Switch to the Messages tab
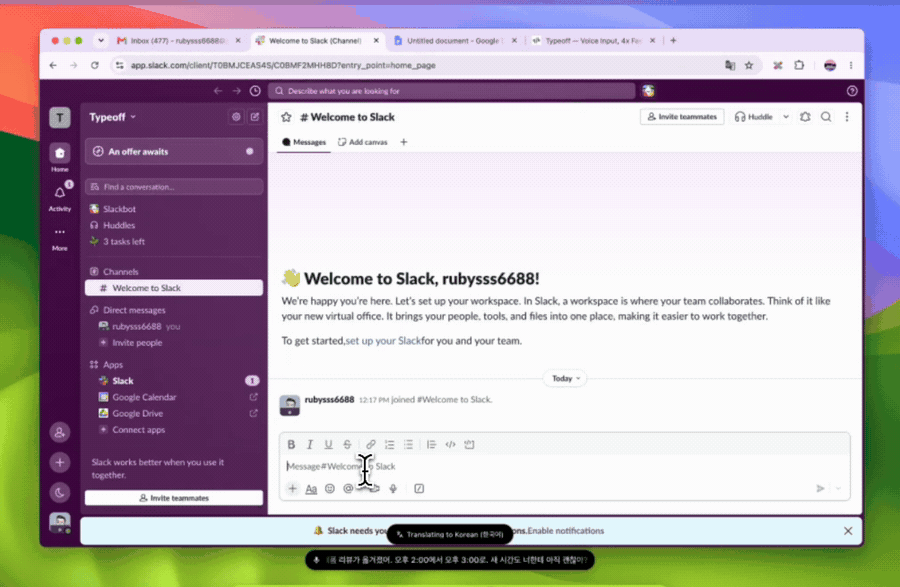 click(x=304, y=142)
